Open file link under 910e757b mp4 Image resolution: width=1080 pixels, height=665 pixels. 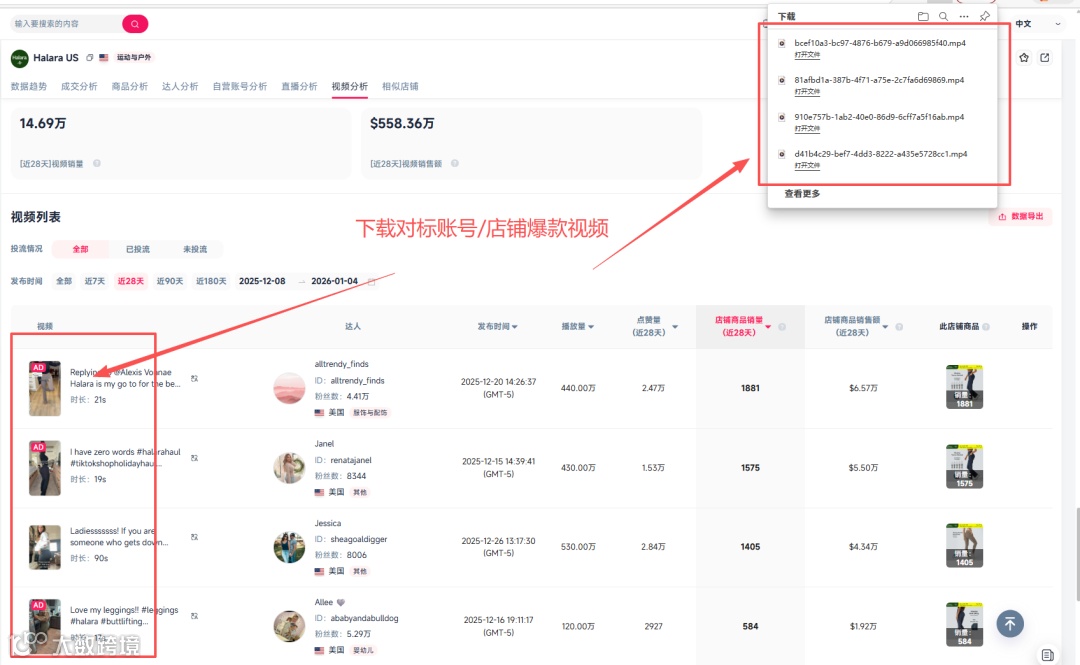pyautogui.click(x=807, y=129)
